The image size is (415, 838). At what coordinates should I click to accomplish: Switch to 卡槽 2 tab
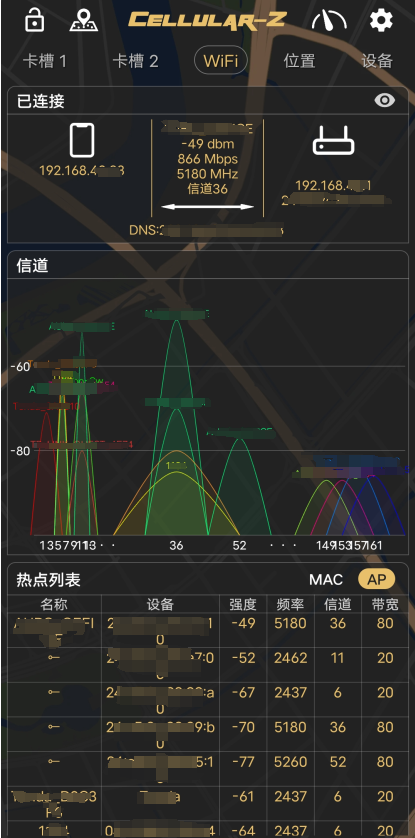(x=135, y=61)
